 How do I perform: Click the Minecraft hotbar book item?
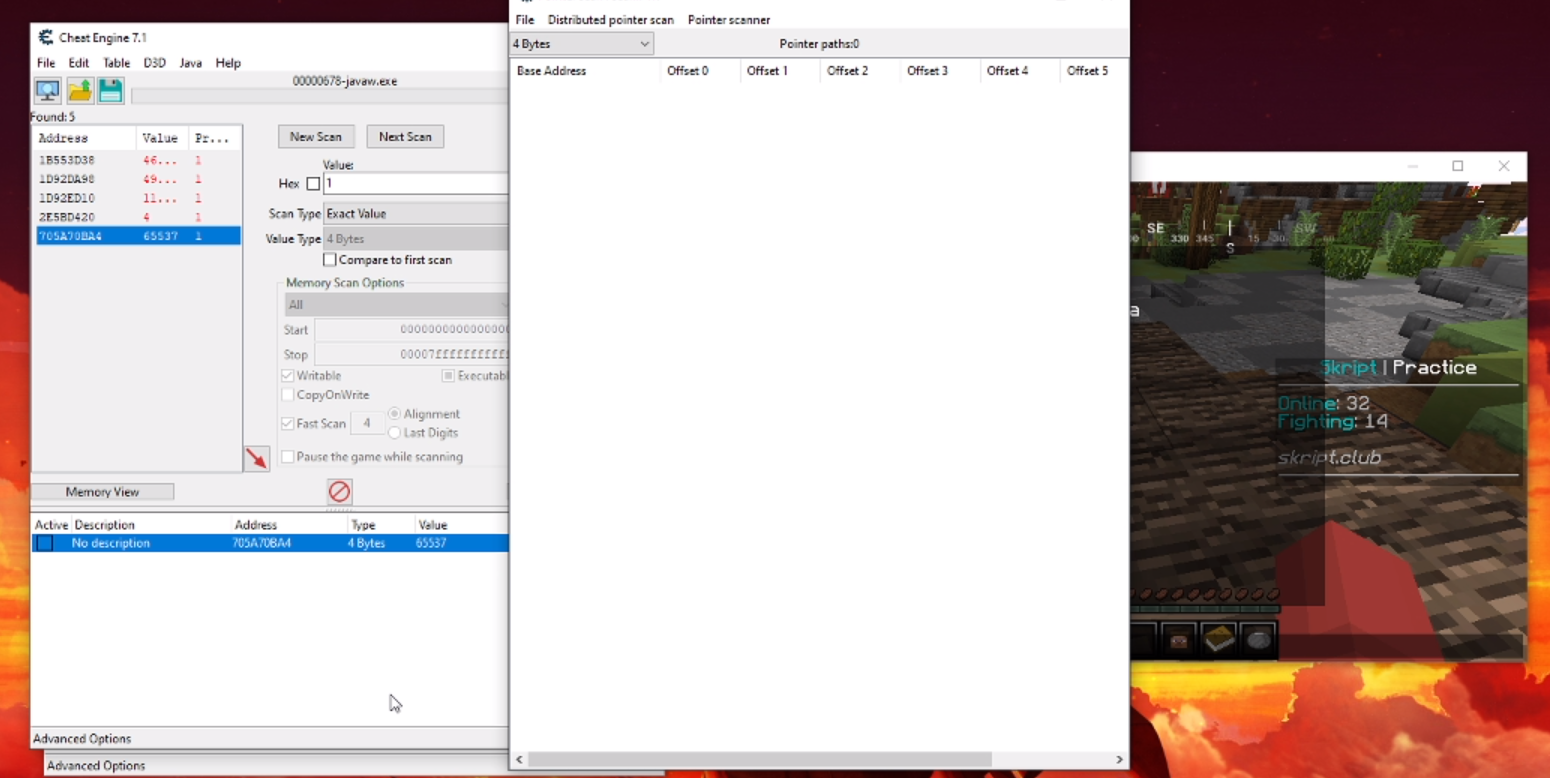pos(1218,638)
